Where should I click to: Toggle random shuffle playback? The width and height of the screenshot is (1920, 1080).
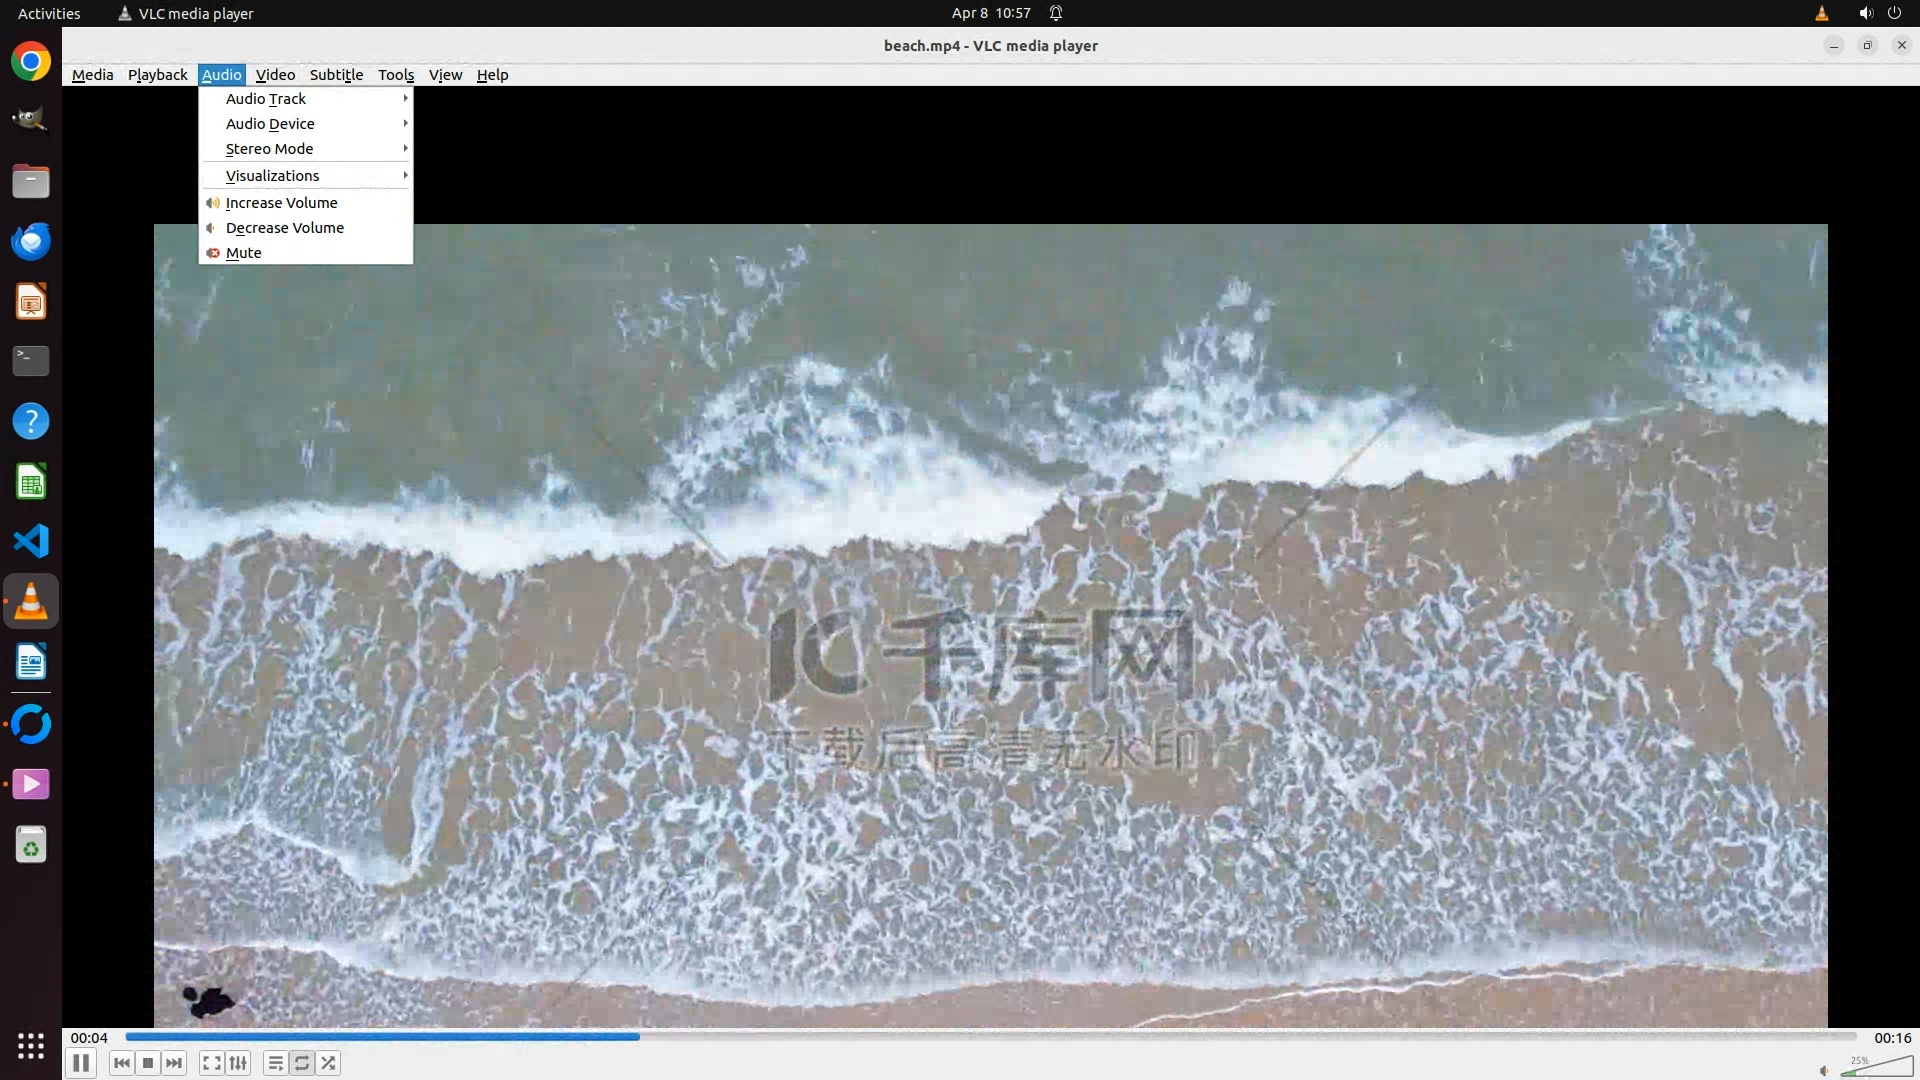tap(329, 1063)
